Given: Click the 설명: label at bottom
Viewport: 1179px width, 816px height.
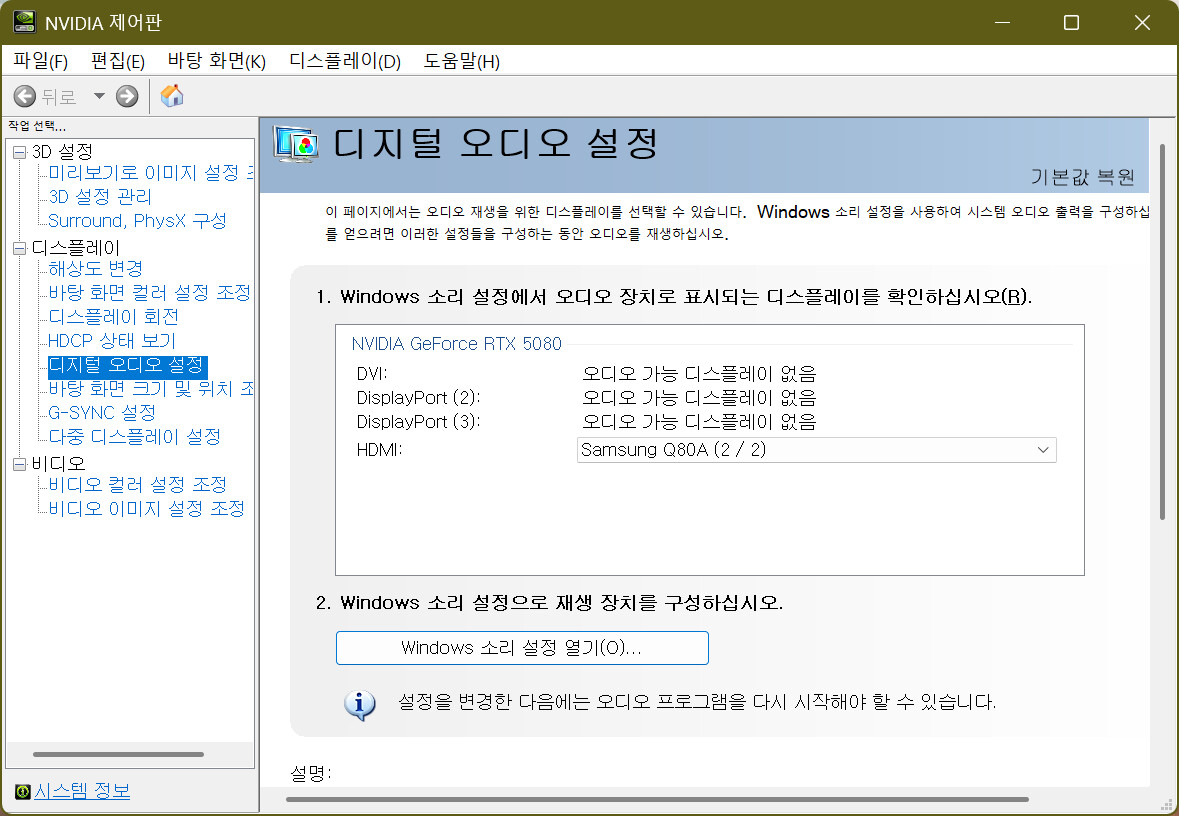Looking at the screenshot, I should 311,773.
